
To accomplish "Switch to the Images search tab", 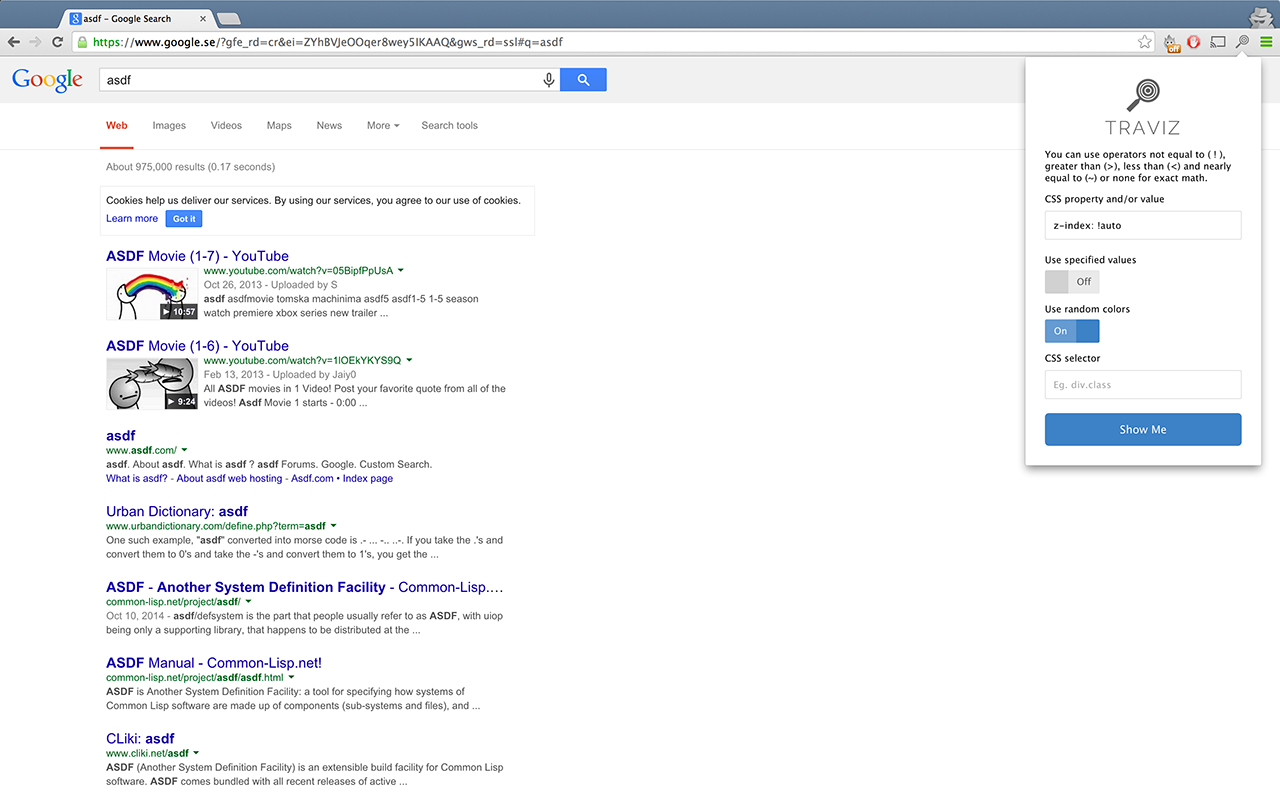I will pos(168,125).
